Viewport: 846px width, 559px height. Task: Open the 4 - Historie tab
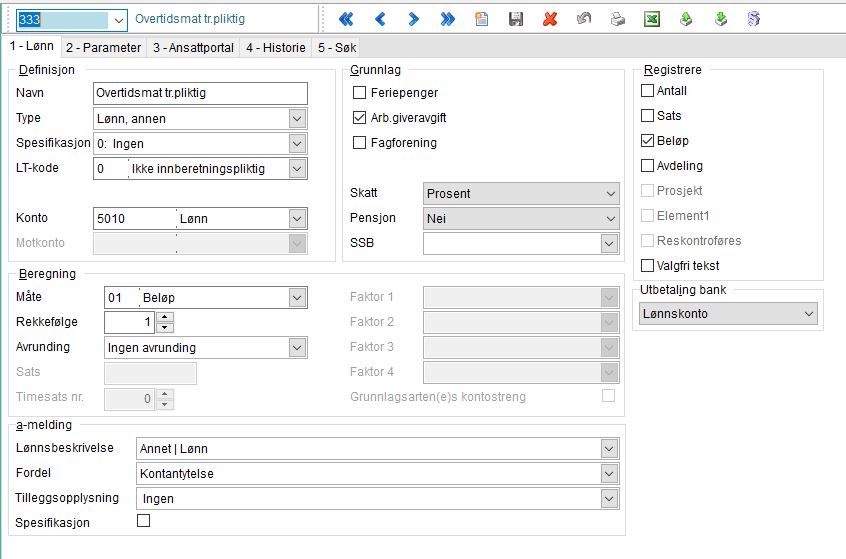pos(275,48)
